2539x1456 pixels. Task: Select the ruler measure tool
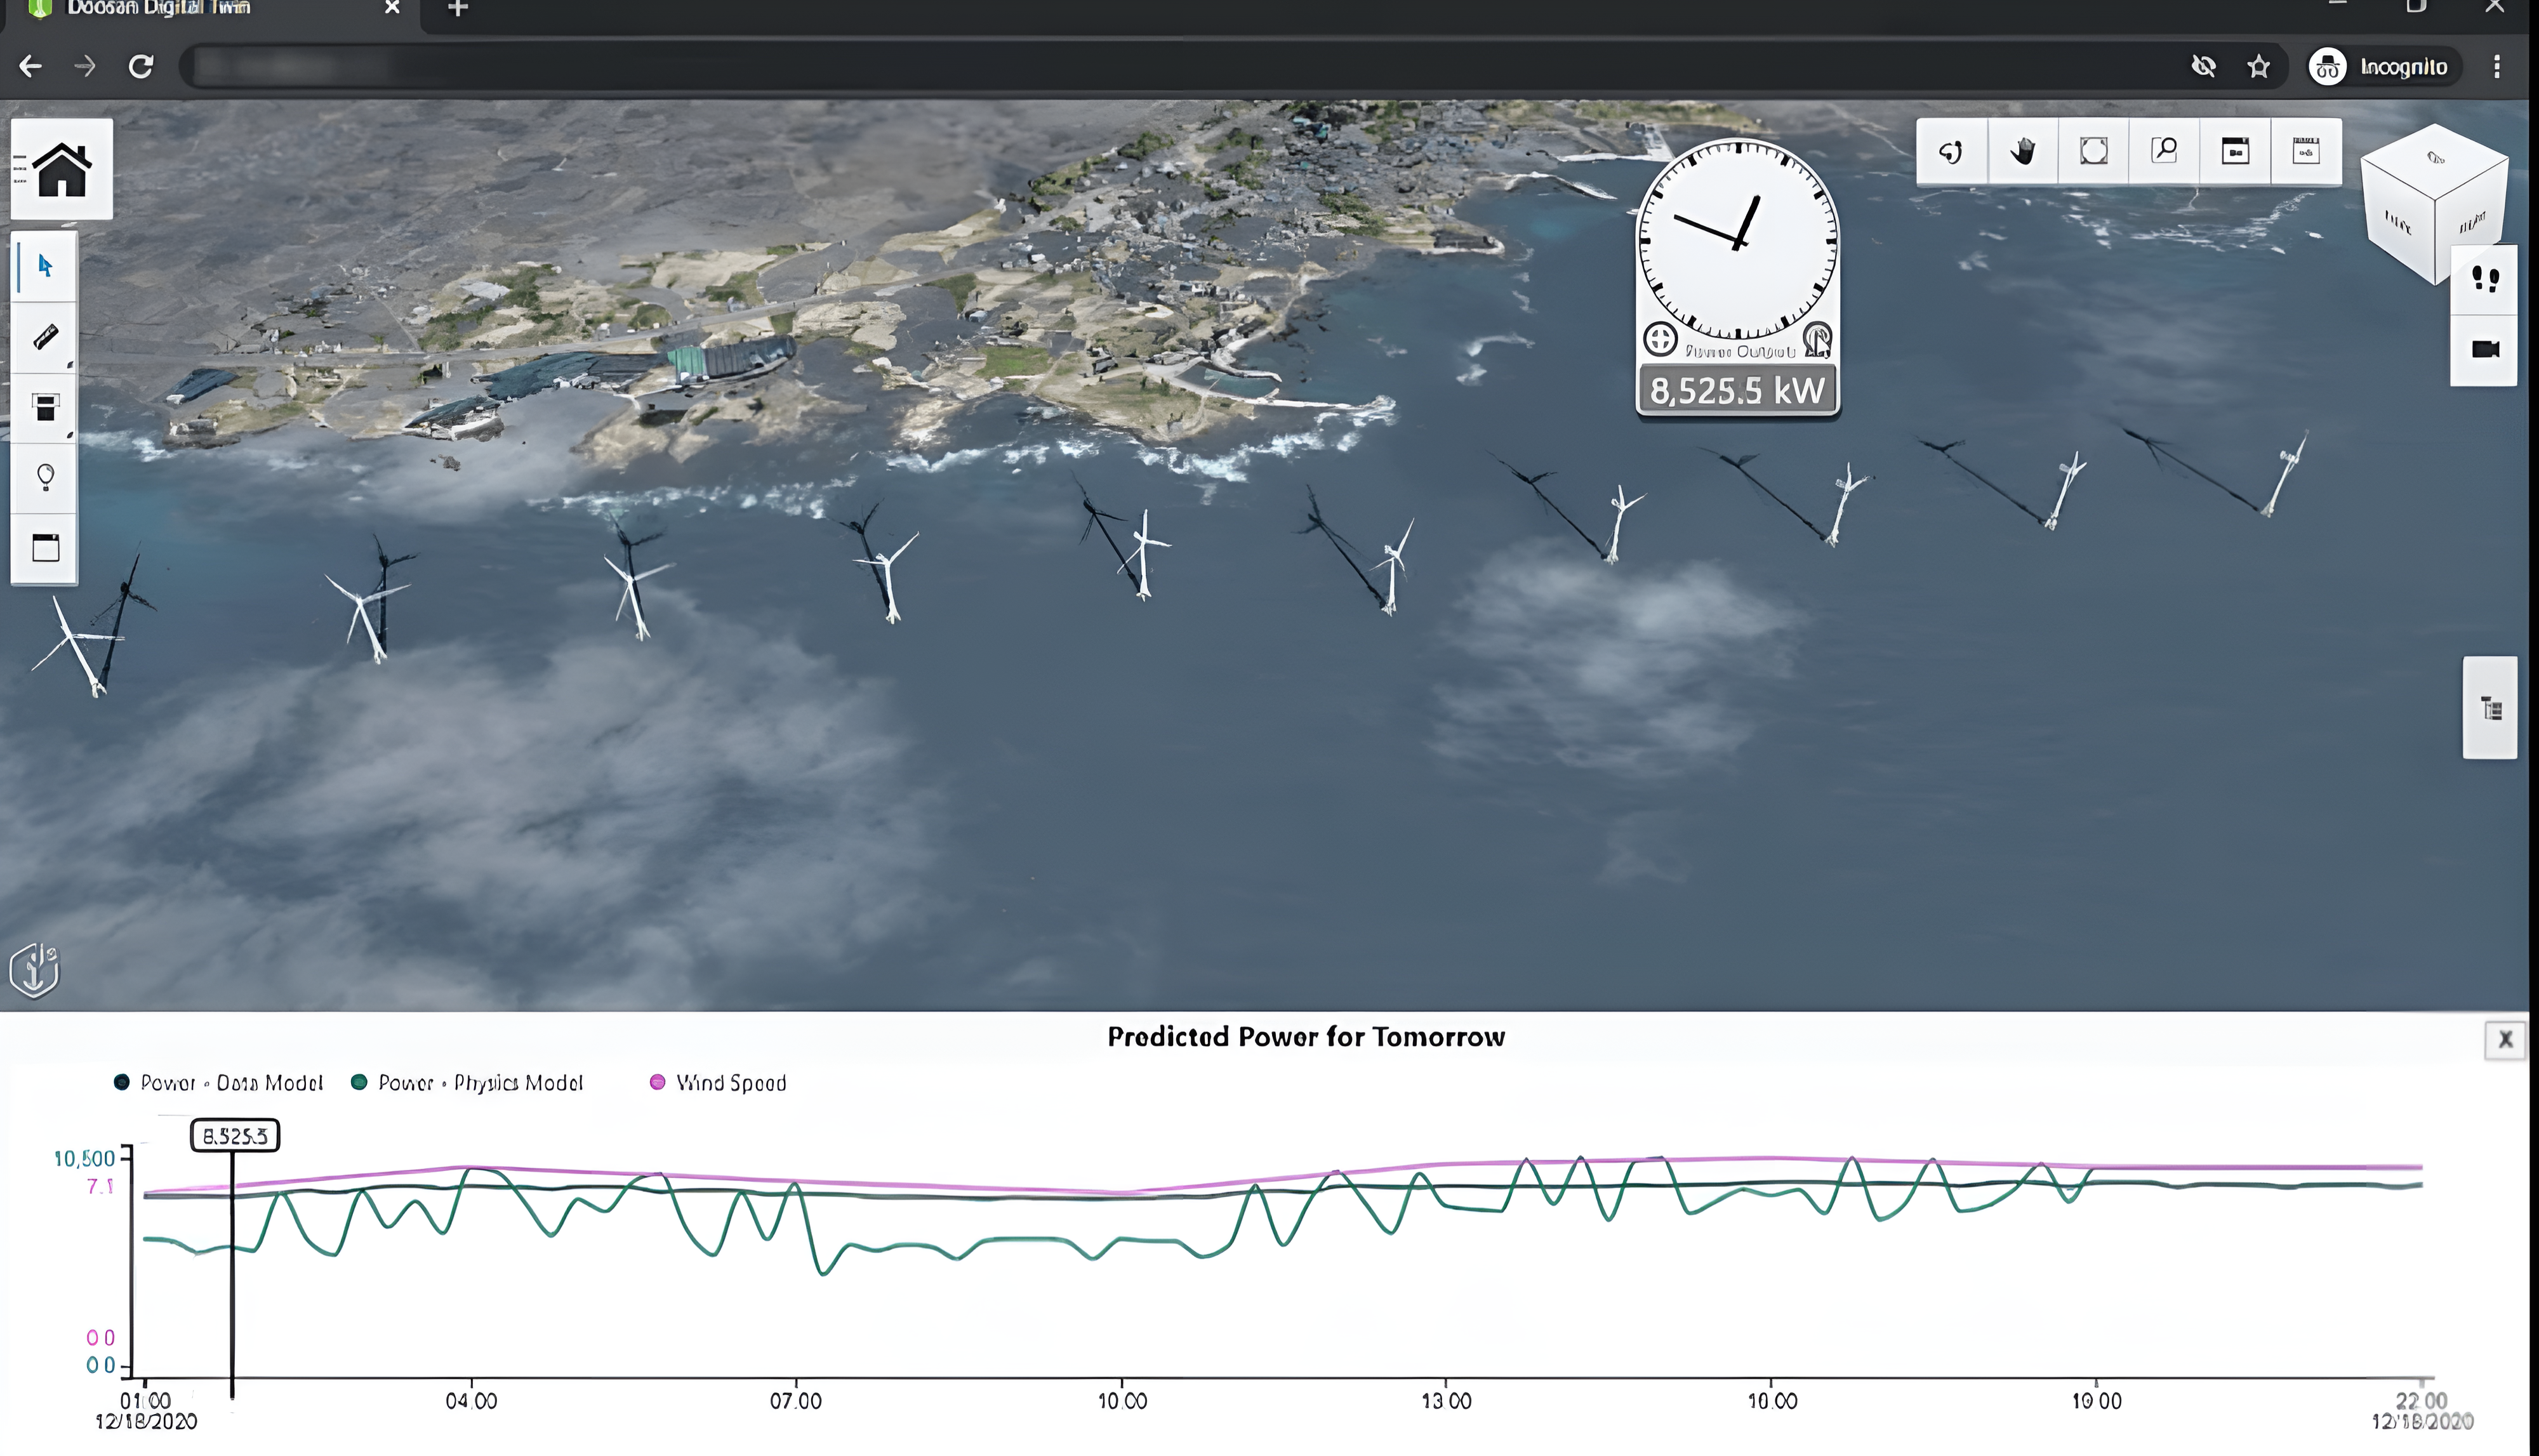click(x=45, y=337)
